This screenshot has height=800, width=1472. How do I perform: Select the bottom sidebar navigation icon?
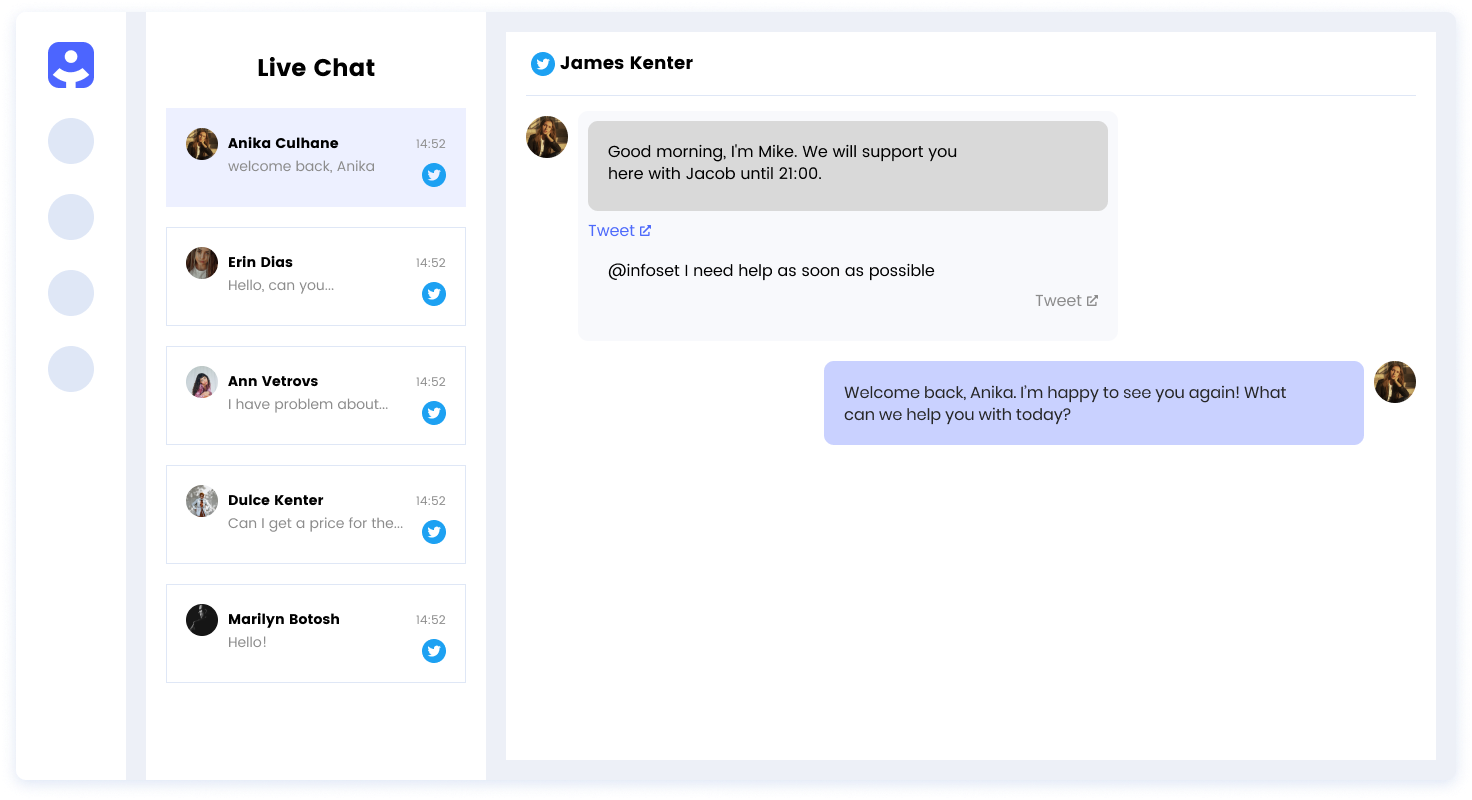(71, 369)
